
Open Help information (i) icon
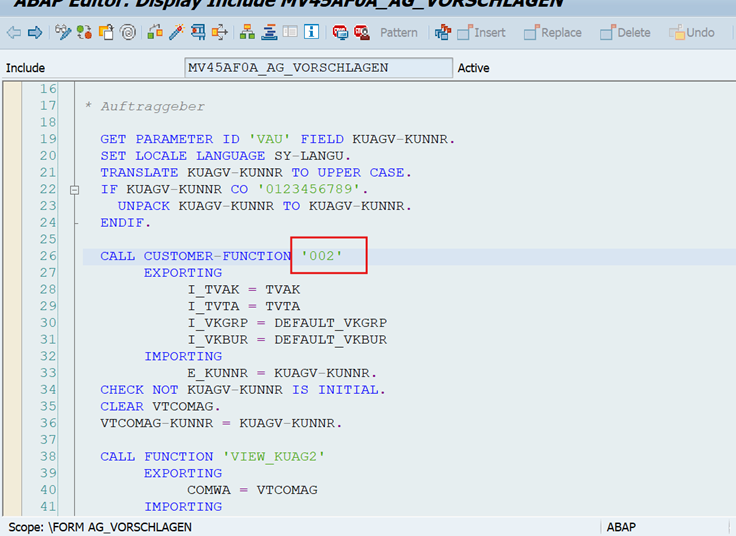click(312, 32)
